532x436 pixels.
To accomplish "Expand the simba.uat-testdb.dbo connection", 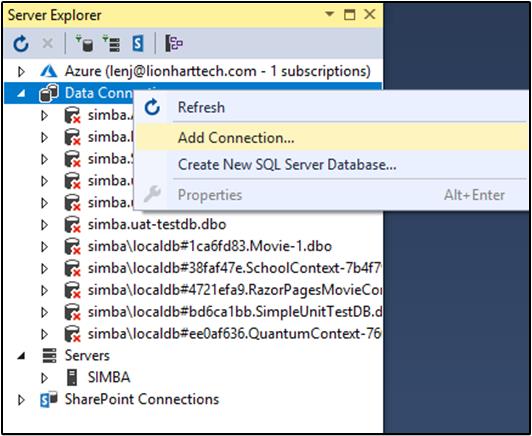I will pyautogui.click(x=44, y=225).
